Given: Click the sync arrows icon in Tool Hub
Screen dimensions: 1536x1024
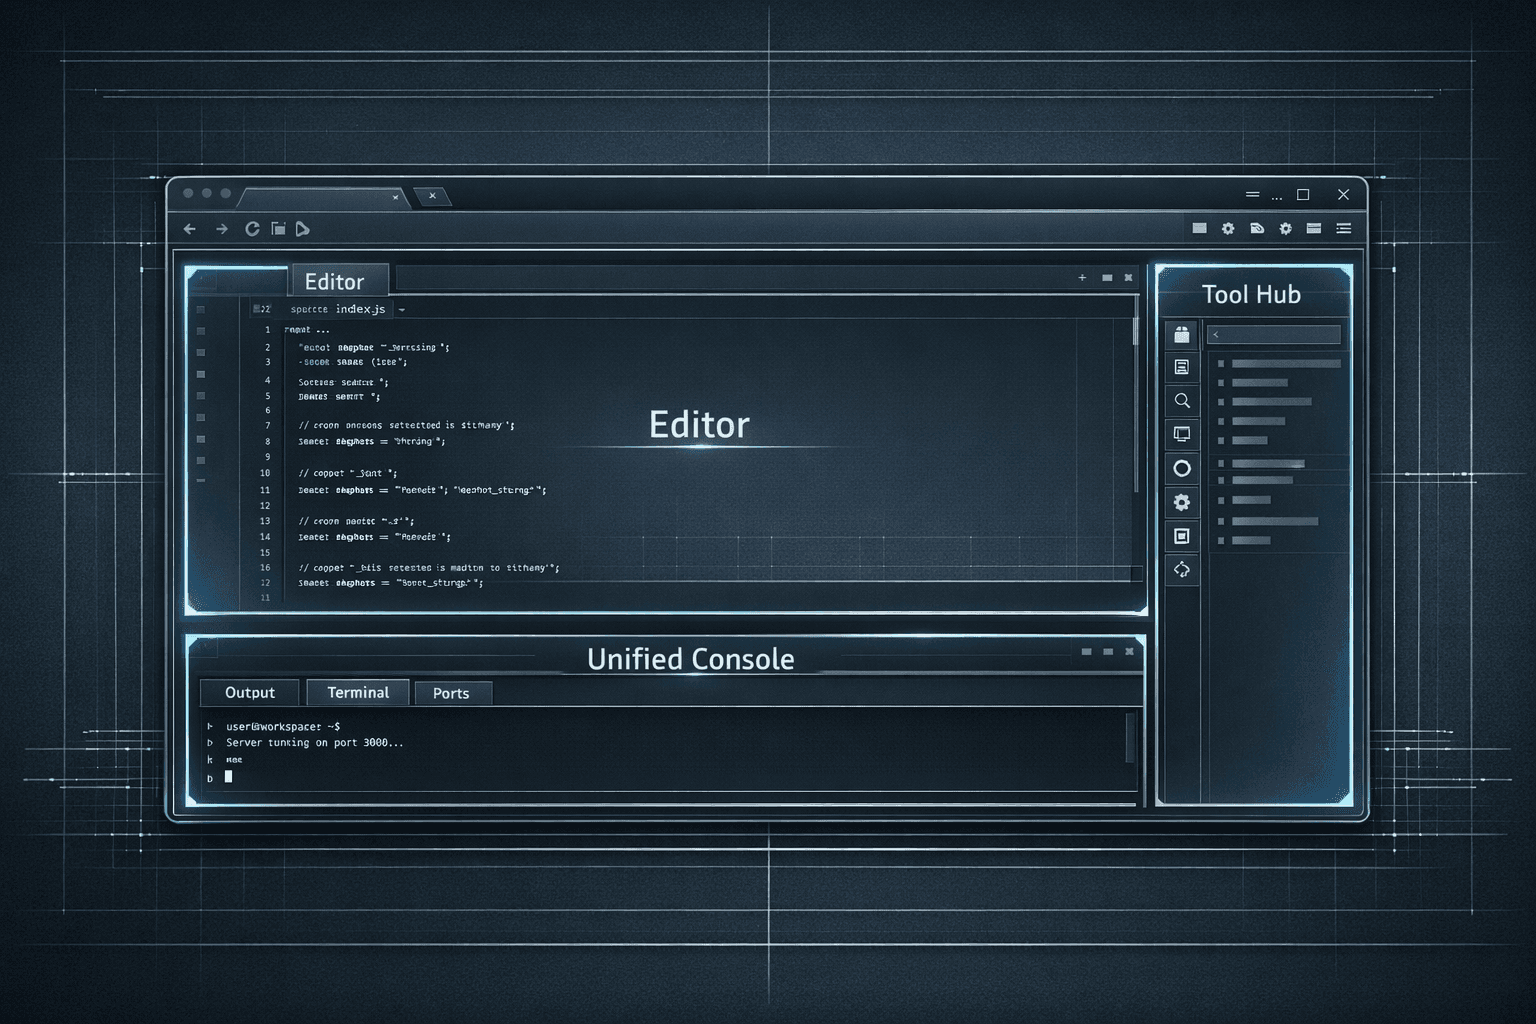Looking at the screenshot, I should [1182, 570].
